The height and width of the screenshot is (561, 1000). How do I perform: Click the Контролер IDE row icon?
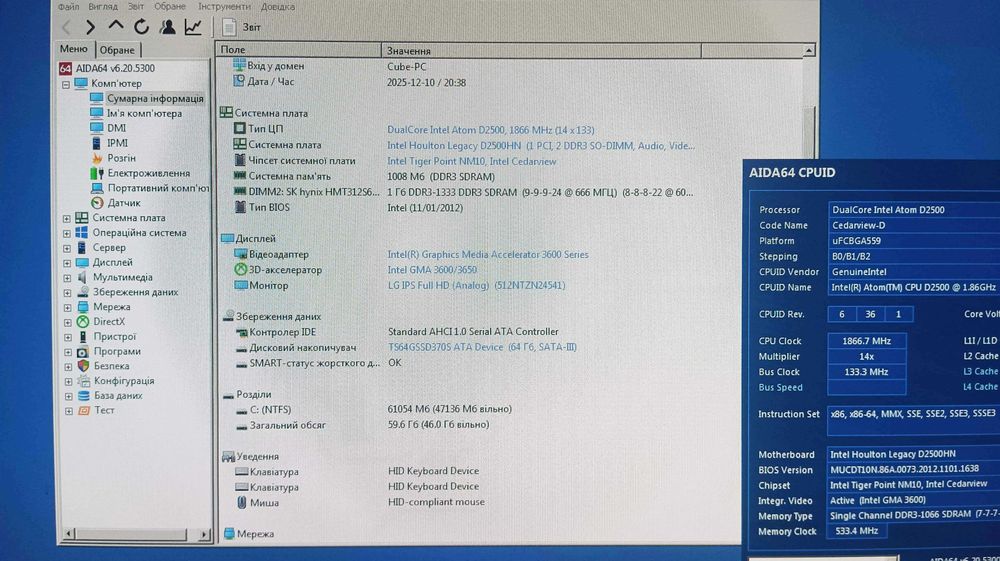242,332
